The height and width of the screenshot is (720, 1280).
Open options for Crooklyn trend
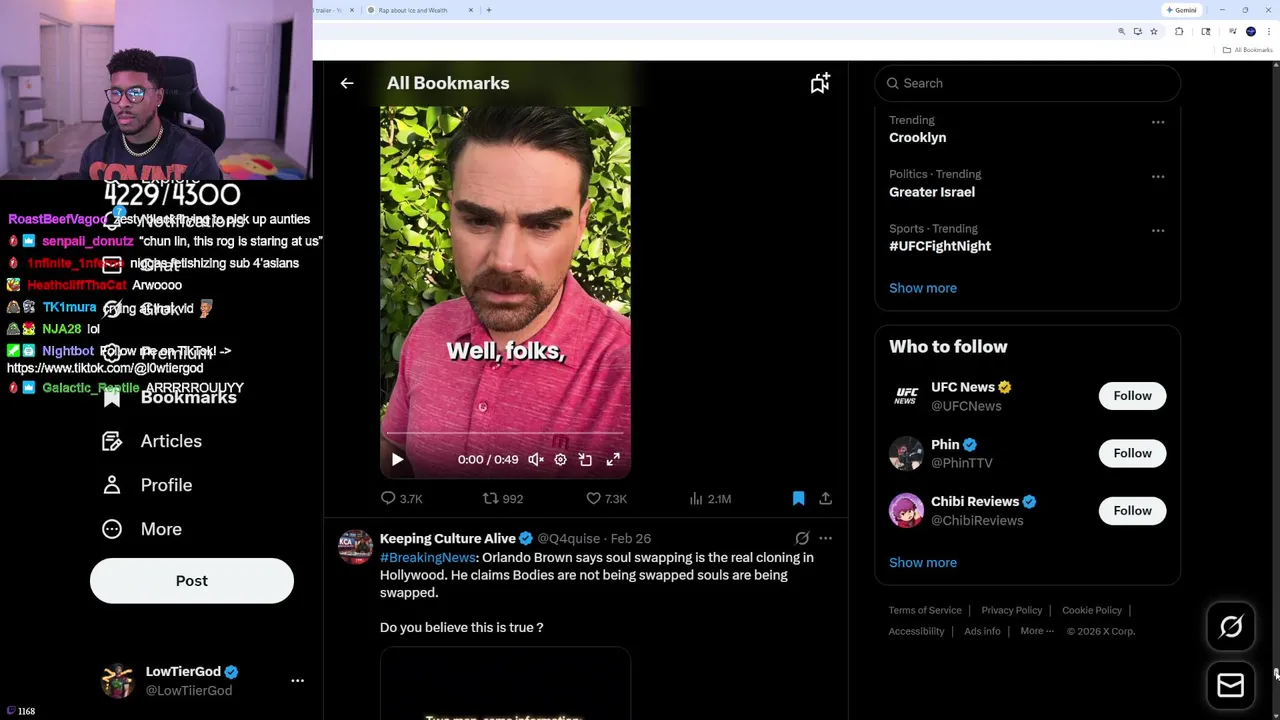1157,122
